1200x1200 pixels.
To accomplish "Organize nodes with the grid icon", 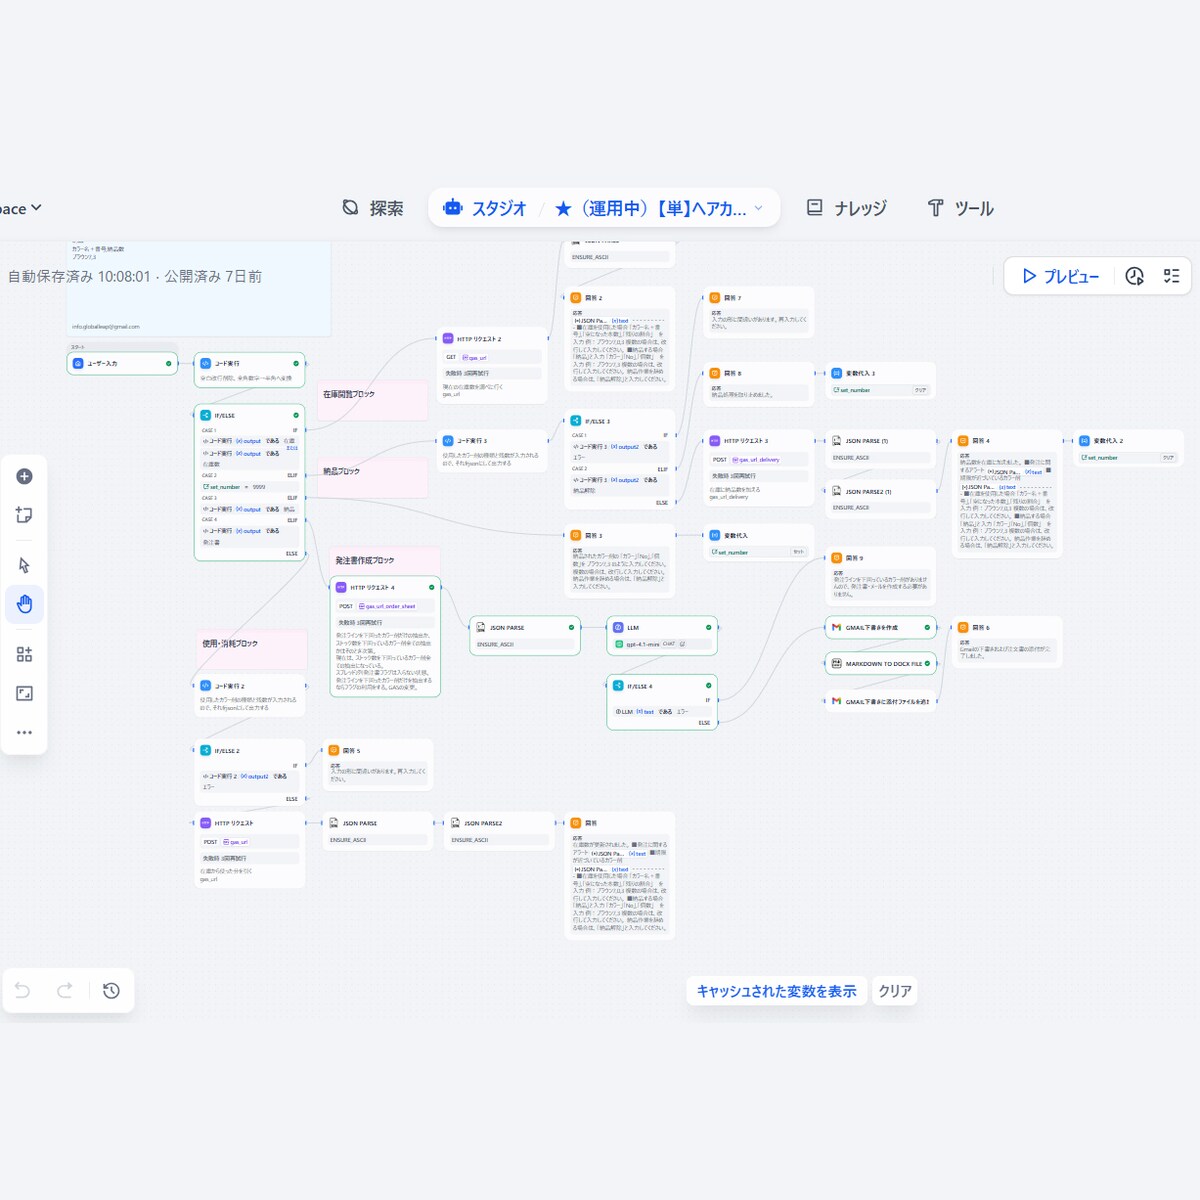I will (24, 654).
